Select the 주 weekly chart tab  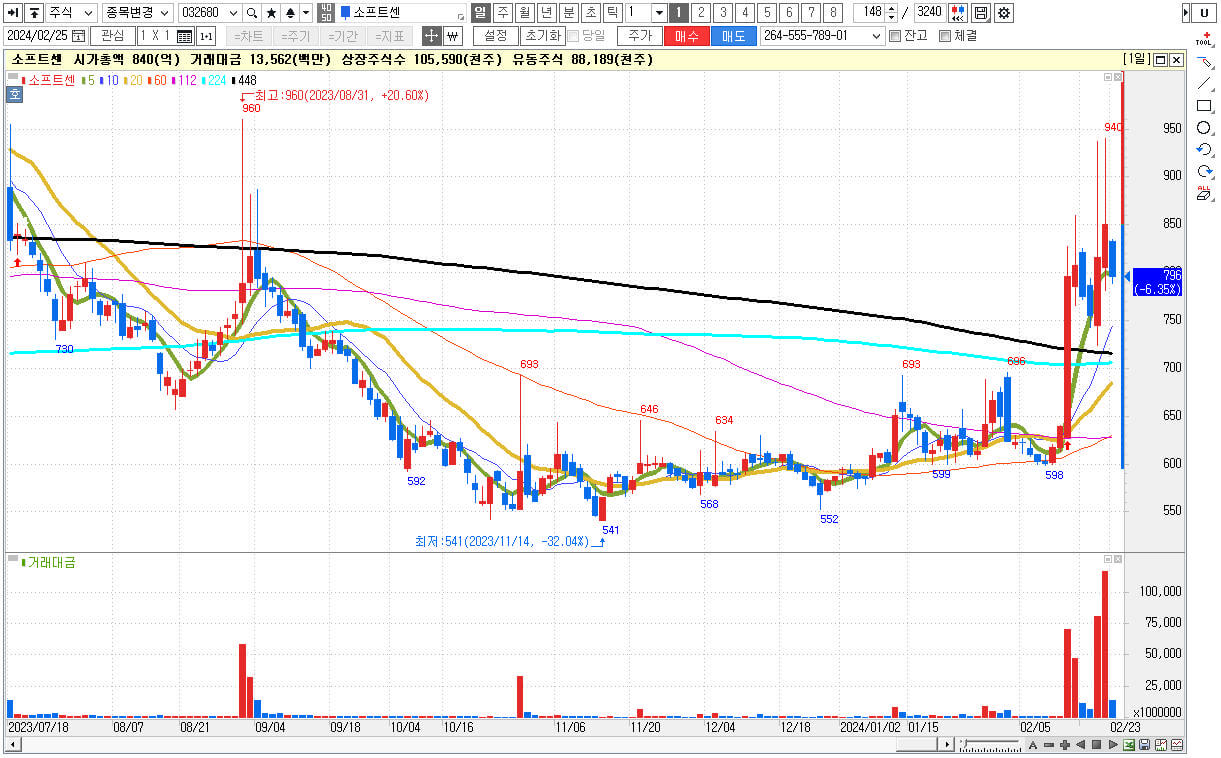501,13
